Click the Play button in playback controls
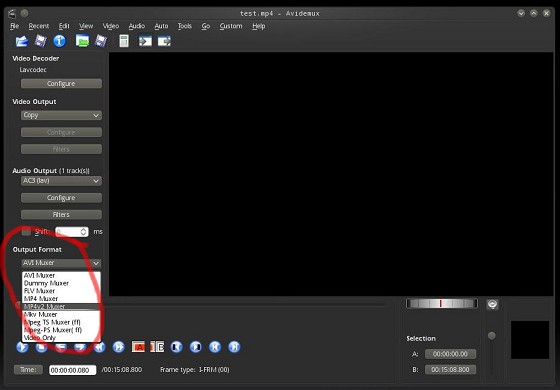 [x=22, y=347]
